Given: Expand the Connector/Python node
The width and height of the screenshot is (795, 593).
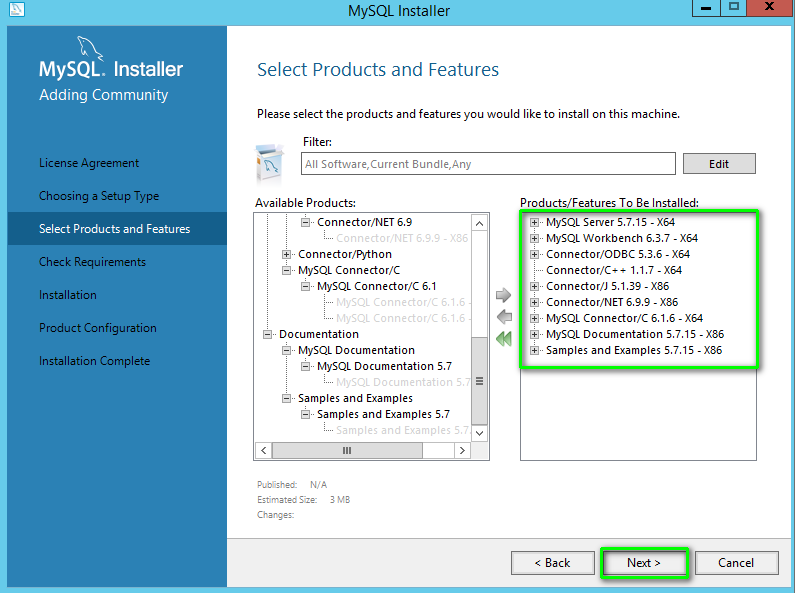Looking at the screenshot, I should [x=286, y=254].
